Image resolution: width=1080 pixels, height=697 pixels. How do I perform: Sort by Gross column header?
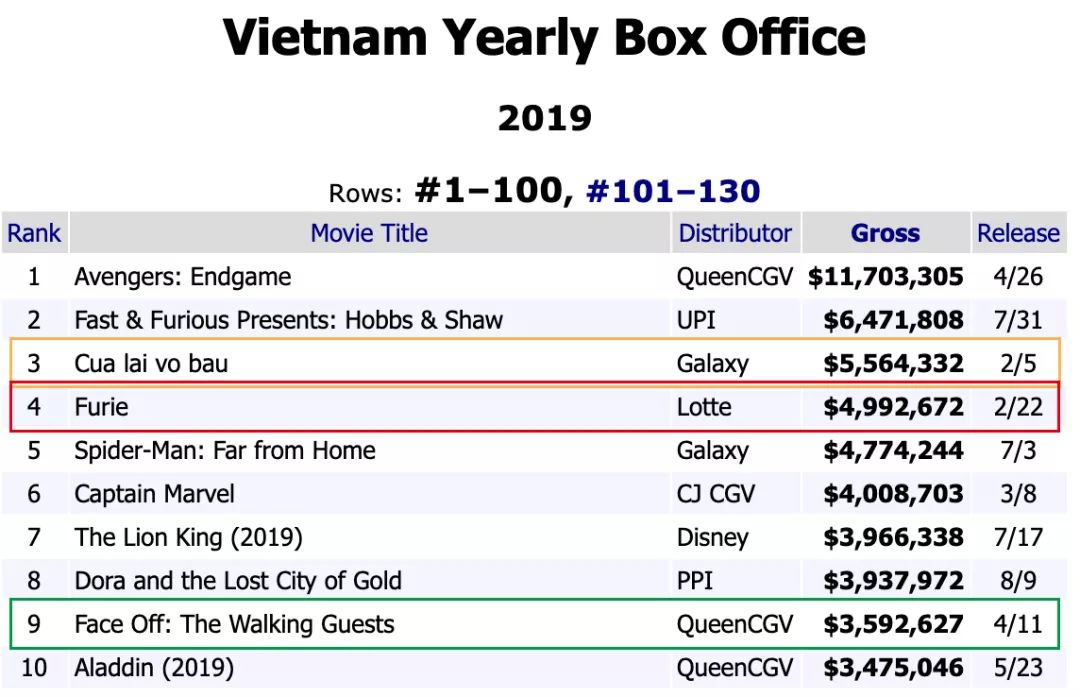[x=885, y=233]
